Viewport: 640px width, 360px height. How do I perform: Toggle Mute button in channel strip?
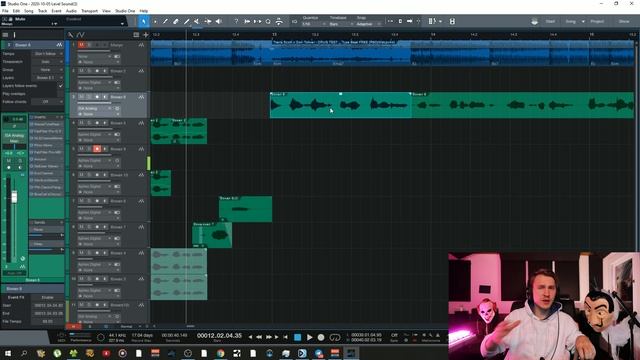[x=9, y=161]
